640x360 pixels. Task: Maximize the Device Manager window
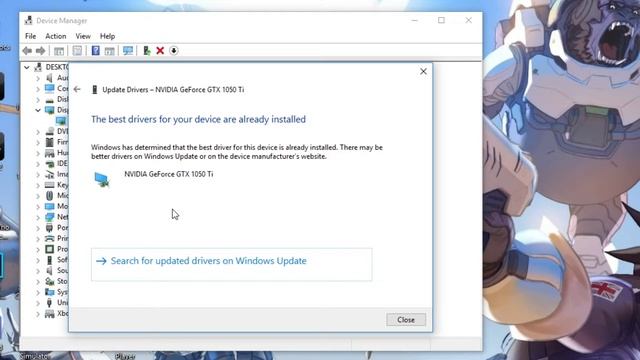[x=441, y=20]
